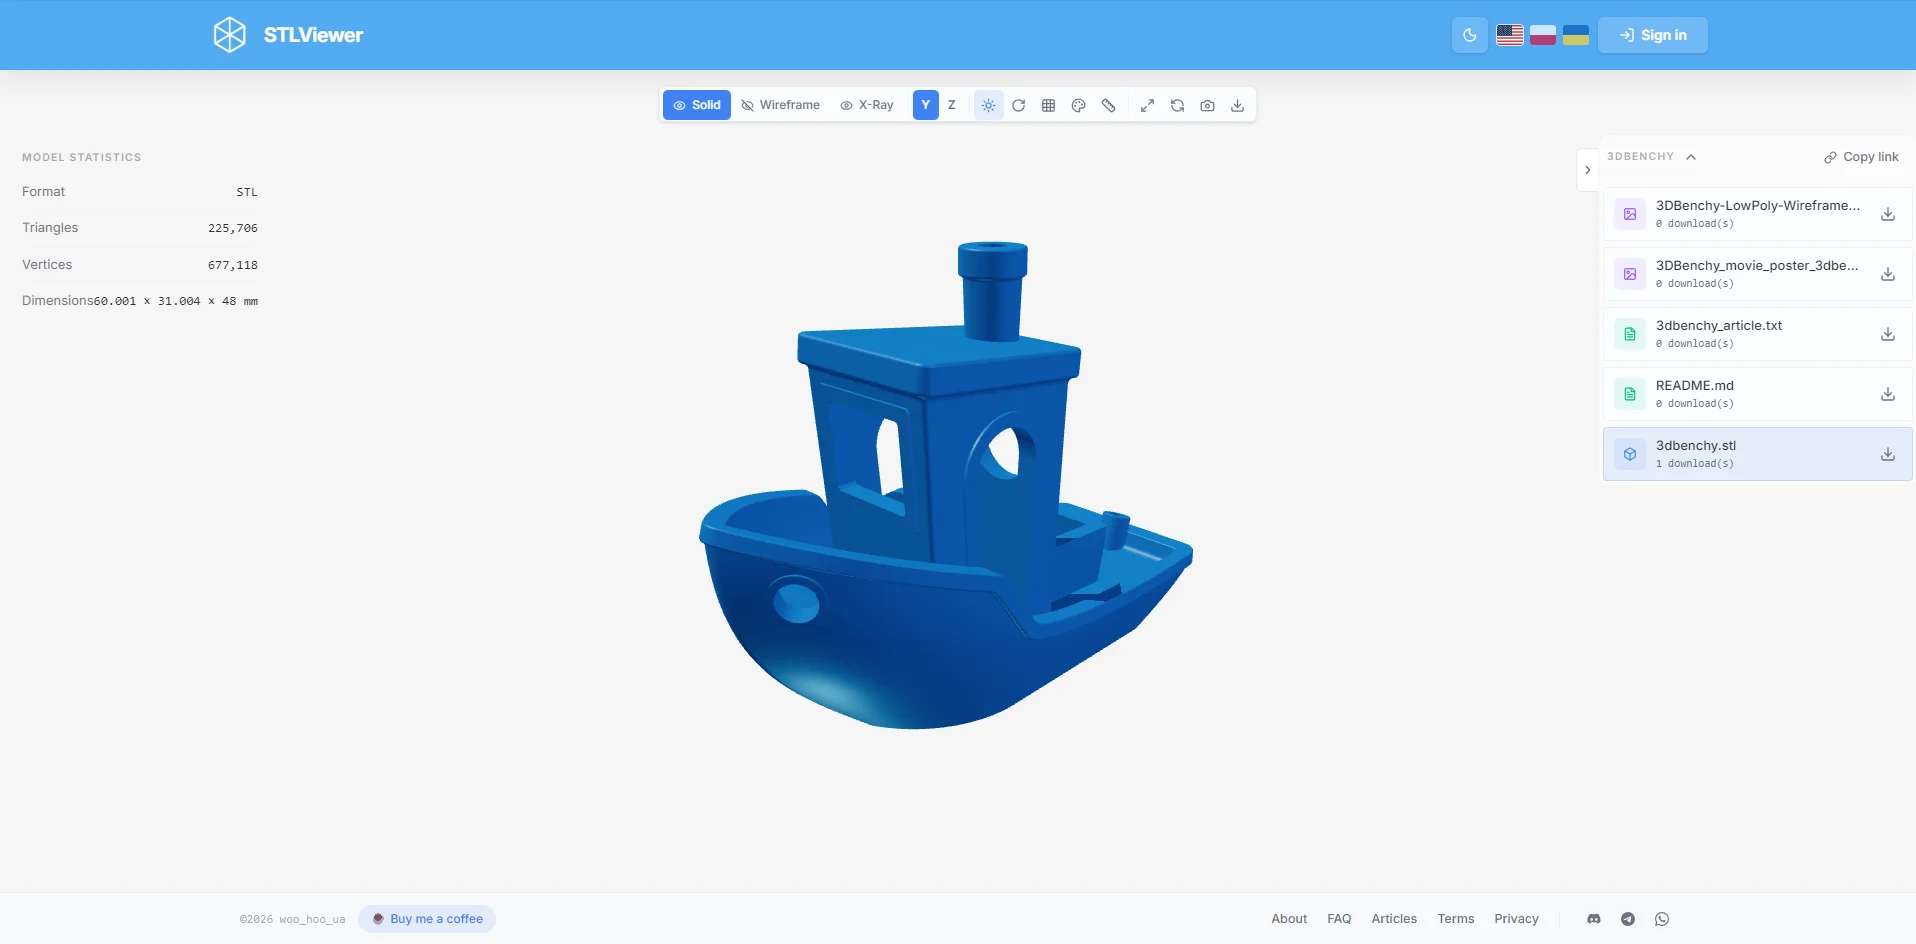Switch language to Polish flag
This screenshot has height=944, width=1916.
1543,35
